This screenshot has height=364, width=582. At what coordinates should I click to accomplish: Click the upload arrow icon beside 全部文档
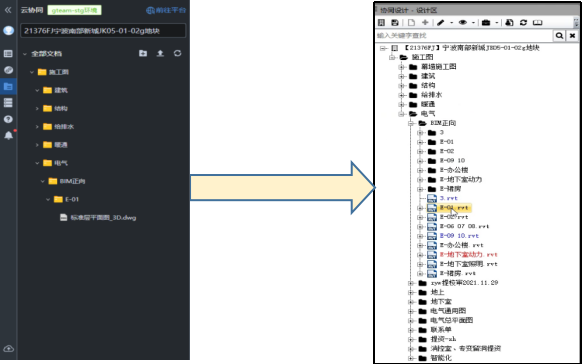[160, 53]
